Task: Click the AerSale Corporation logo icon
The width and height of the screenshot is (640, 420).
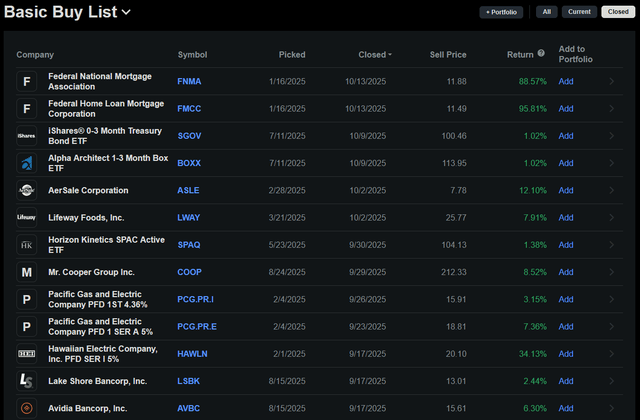Action: tap(27, 190)
